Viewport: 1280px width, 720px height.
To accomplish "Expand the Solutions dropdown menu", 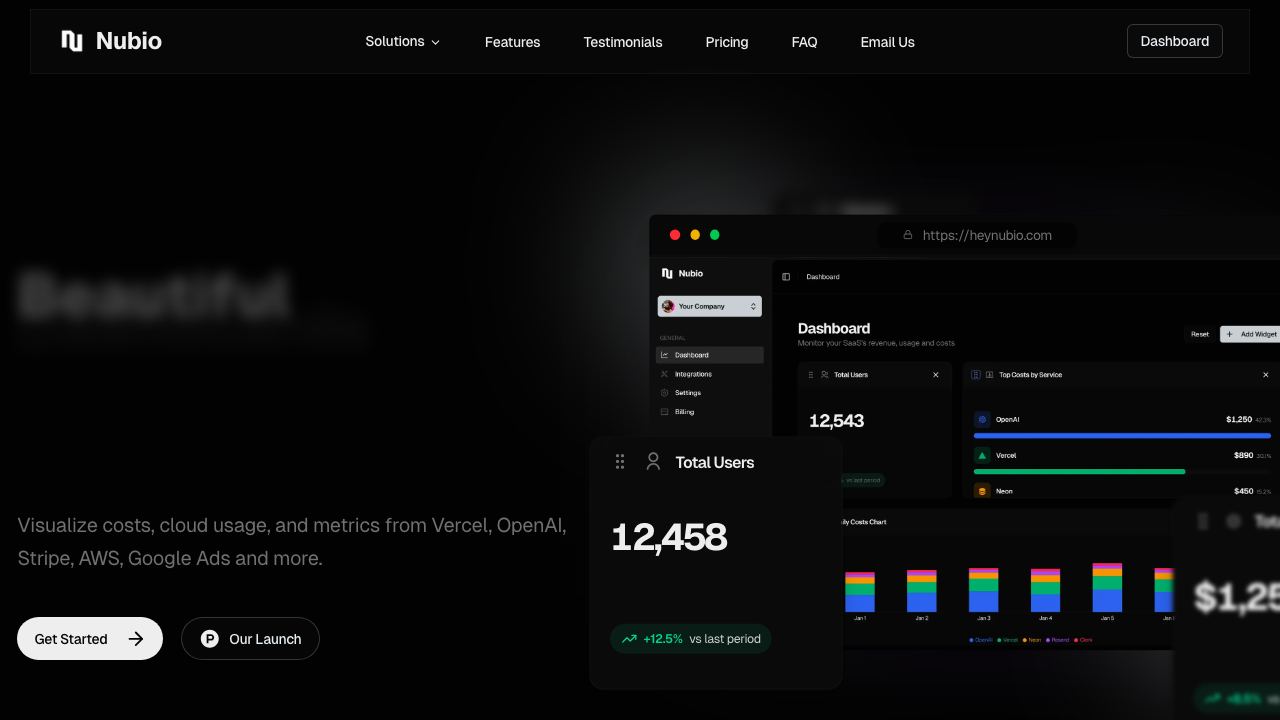I will (x=402, y=42).
